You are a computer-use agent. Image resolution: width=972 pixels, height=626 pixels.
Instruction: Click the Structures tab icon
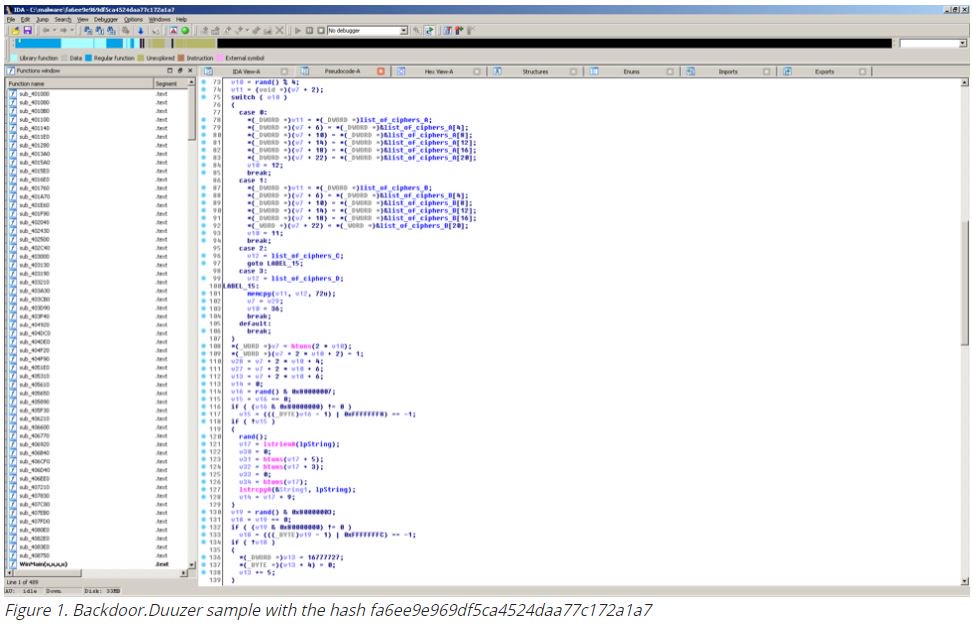[x=497, y=71]
